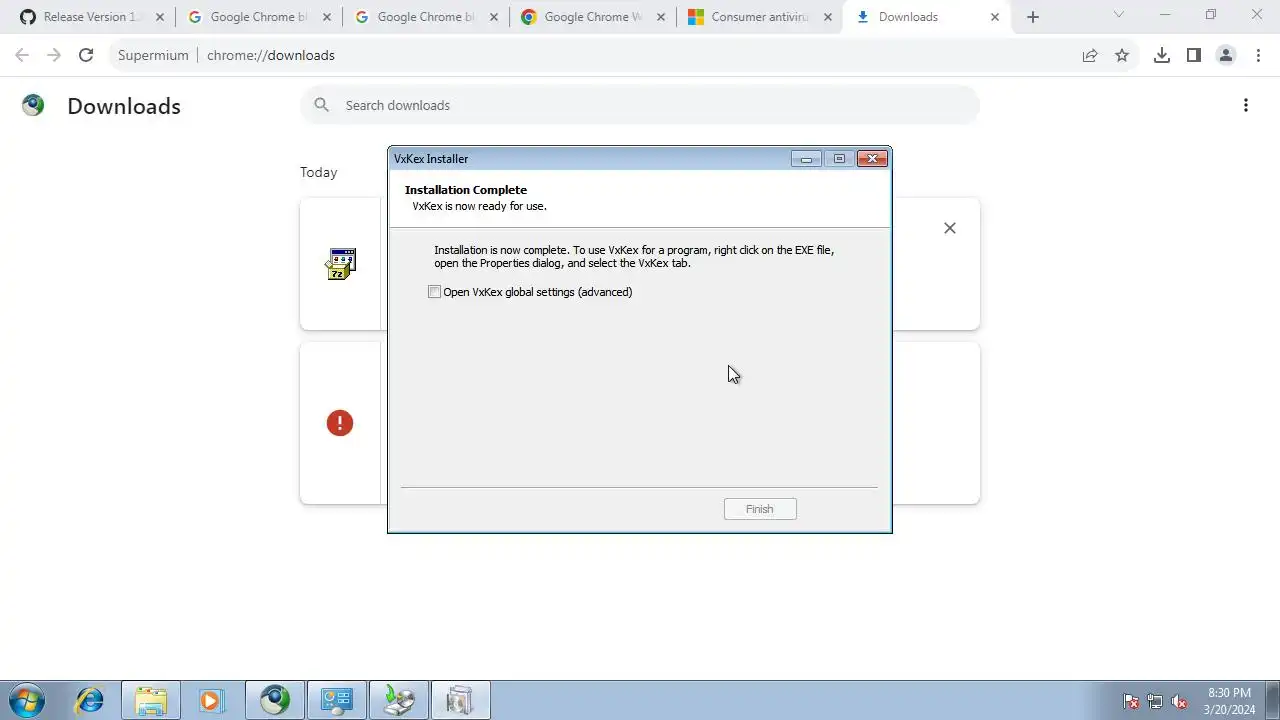This screenshot has width=1280, height=720.
Task: Open a new browser tab
Action: click(x=1033, y=17)
